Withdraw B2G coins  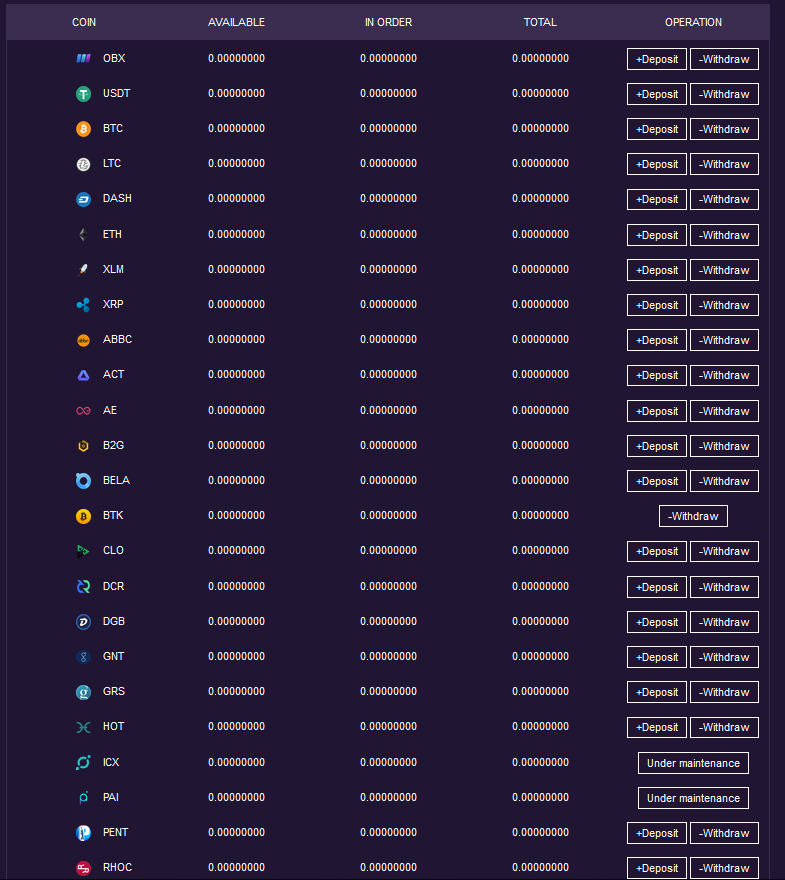[x=724, y=446]
